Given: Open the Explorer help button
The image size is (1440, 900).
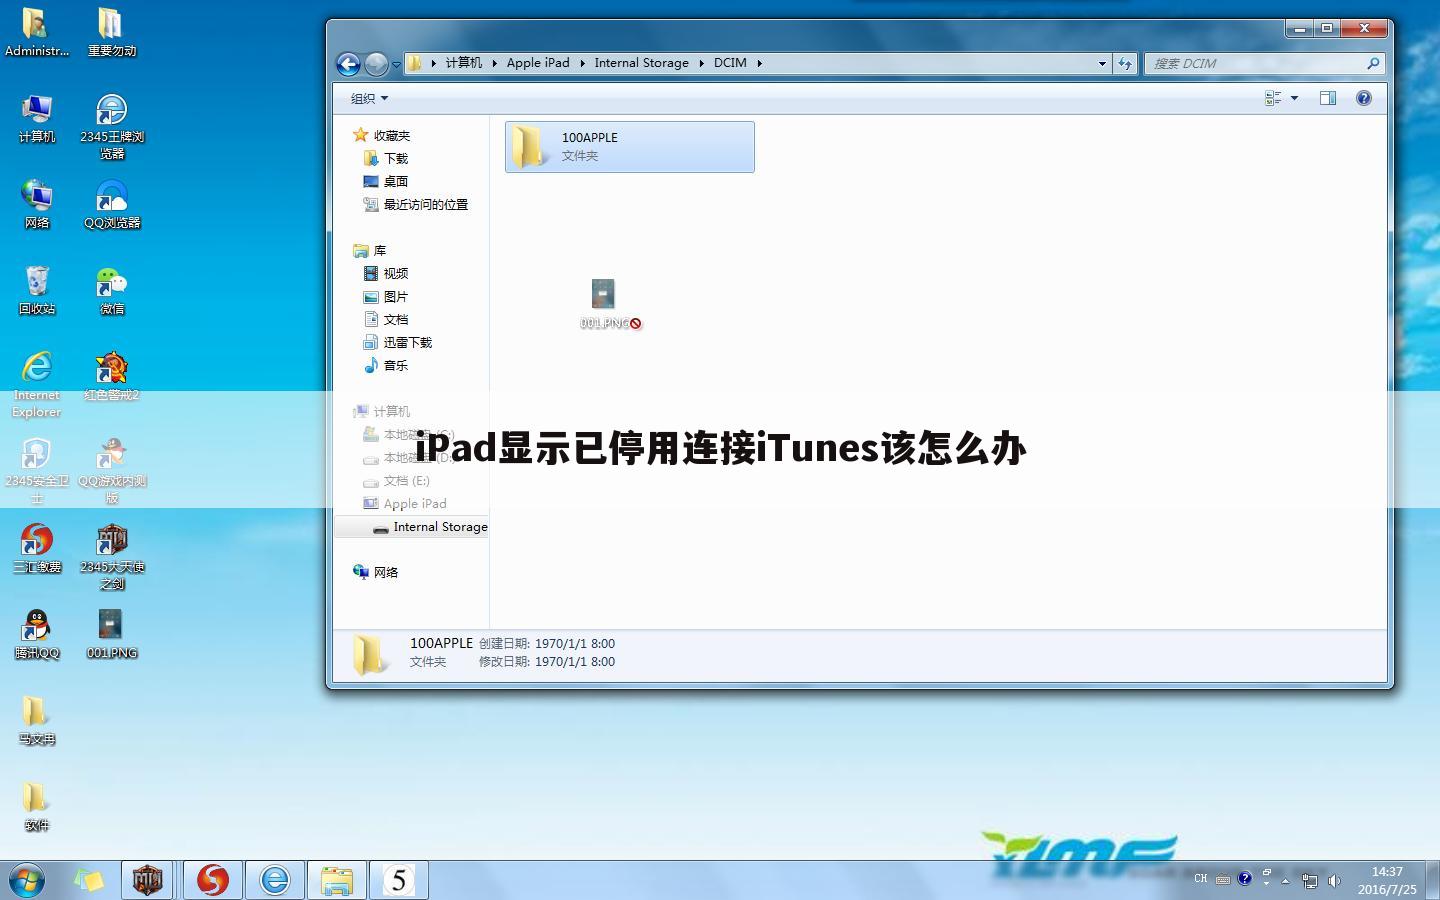Looking at the screenshot, I should (1364, 98).
